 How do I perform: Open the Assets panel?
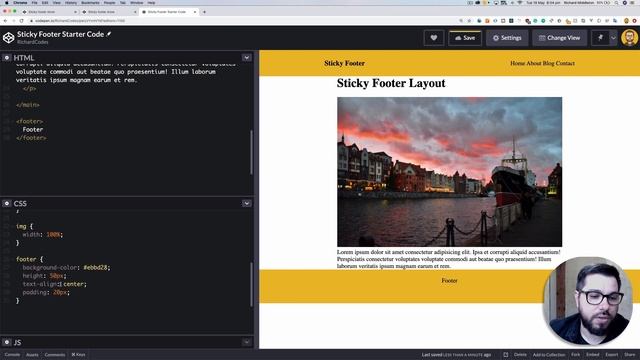point(32,355)
